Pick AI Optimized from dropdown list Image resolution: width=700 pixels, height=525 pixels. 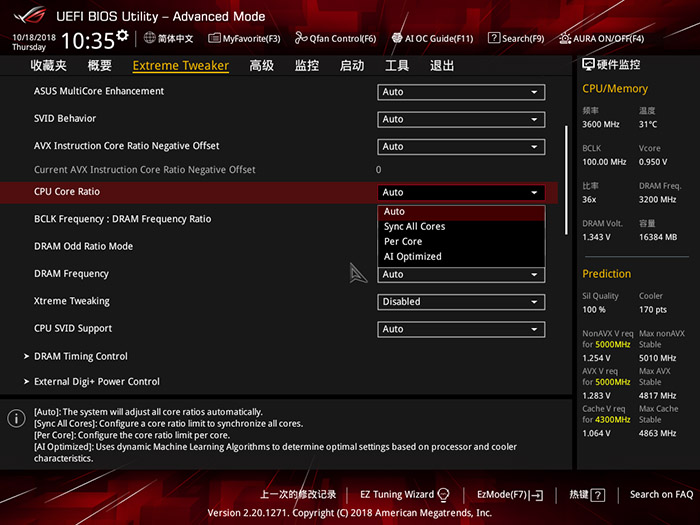click(x=412, y=257)
